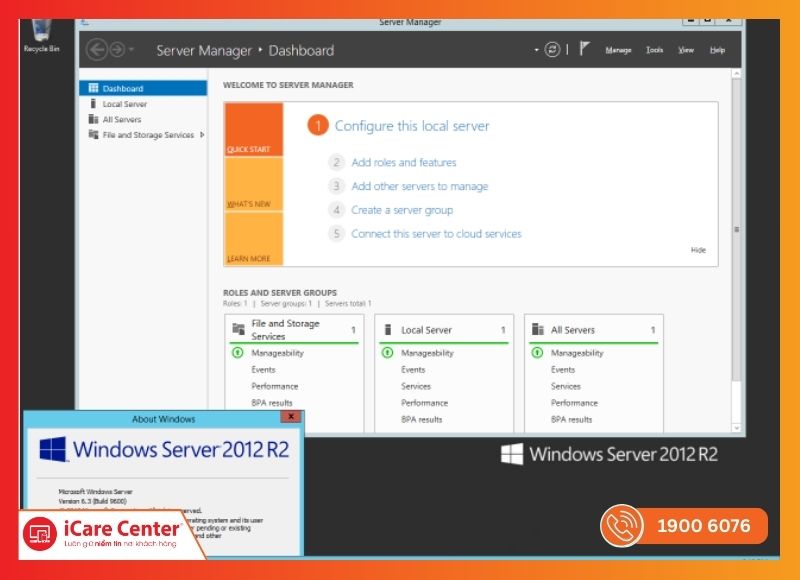
Task: Open the navigation history dropdown arrow
Action: pyautogui.click(x=131, y=50)
